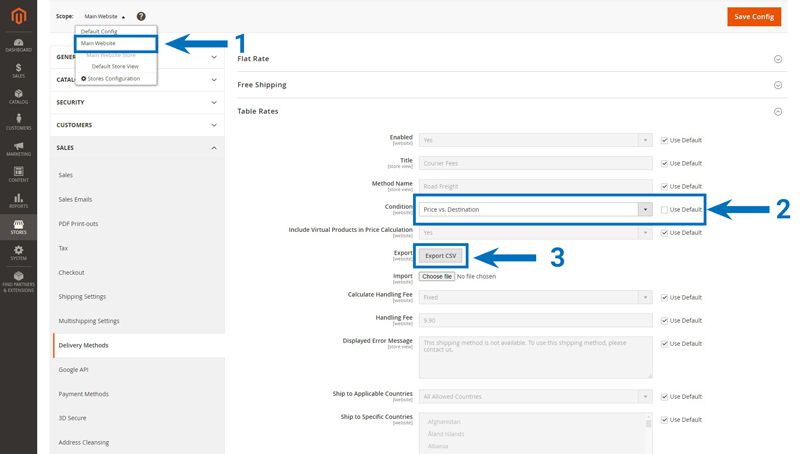The image size is (800, 454).
Task: Click the Export CSV button
Action: point(441,256)
